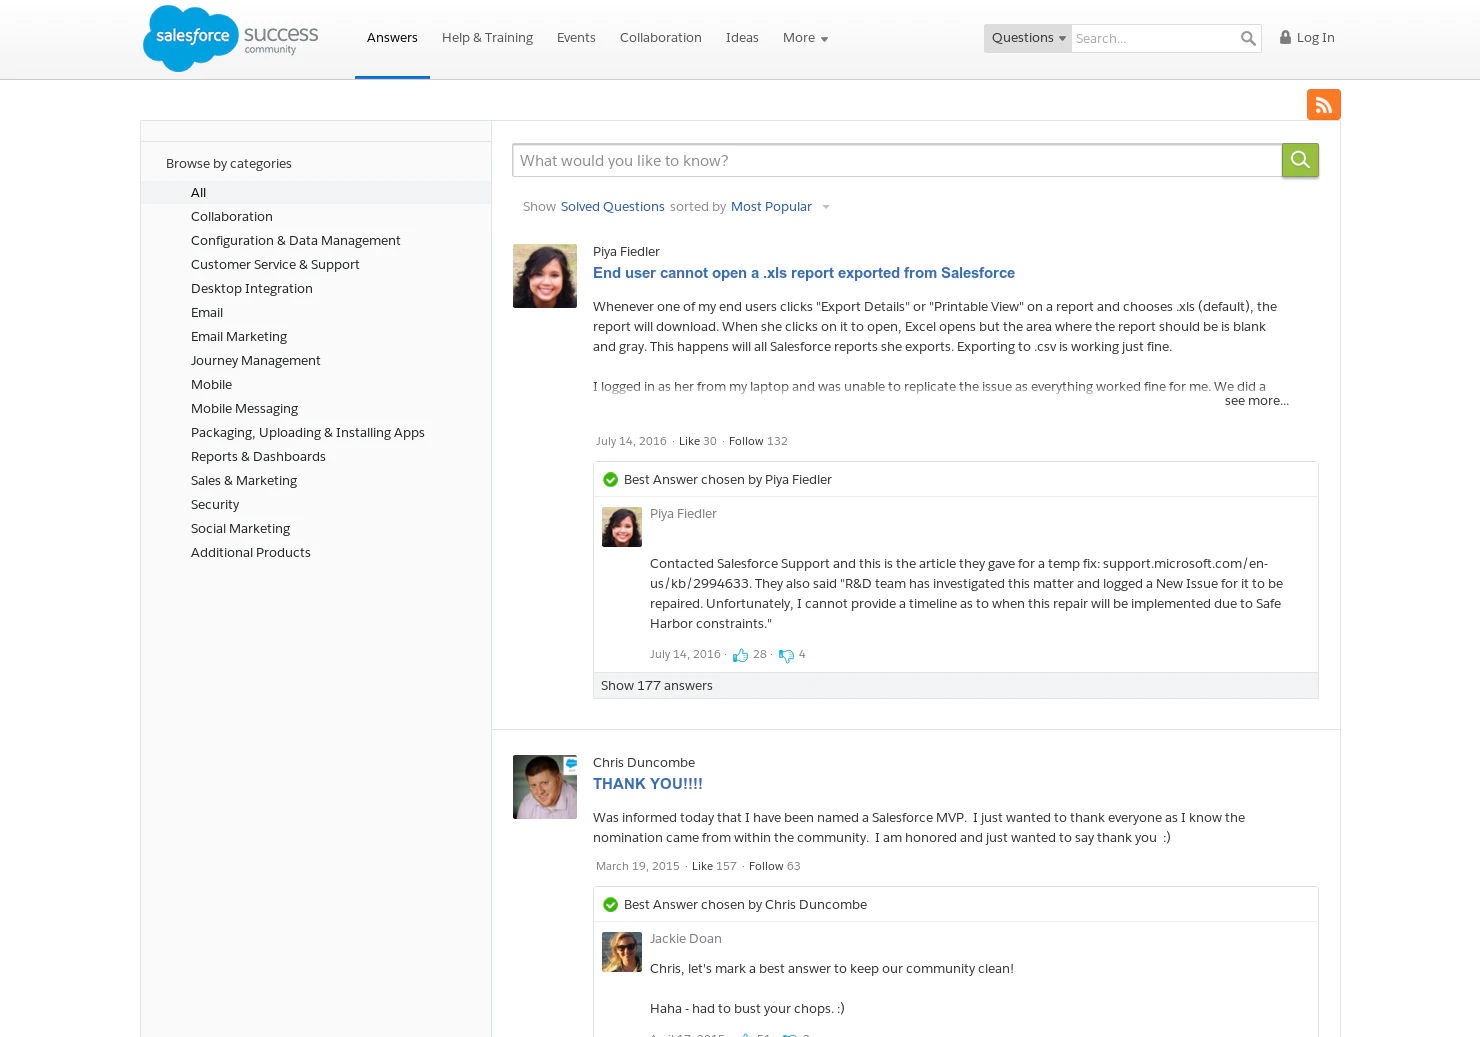Click Piya Fiedler's small avatar in answer
Screen dimensions: 1480x1037
[622, 527]
